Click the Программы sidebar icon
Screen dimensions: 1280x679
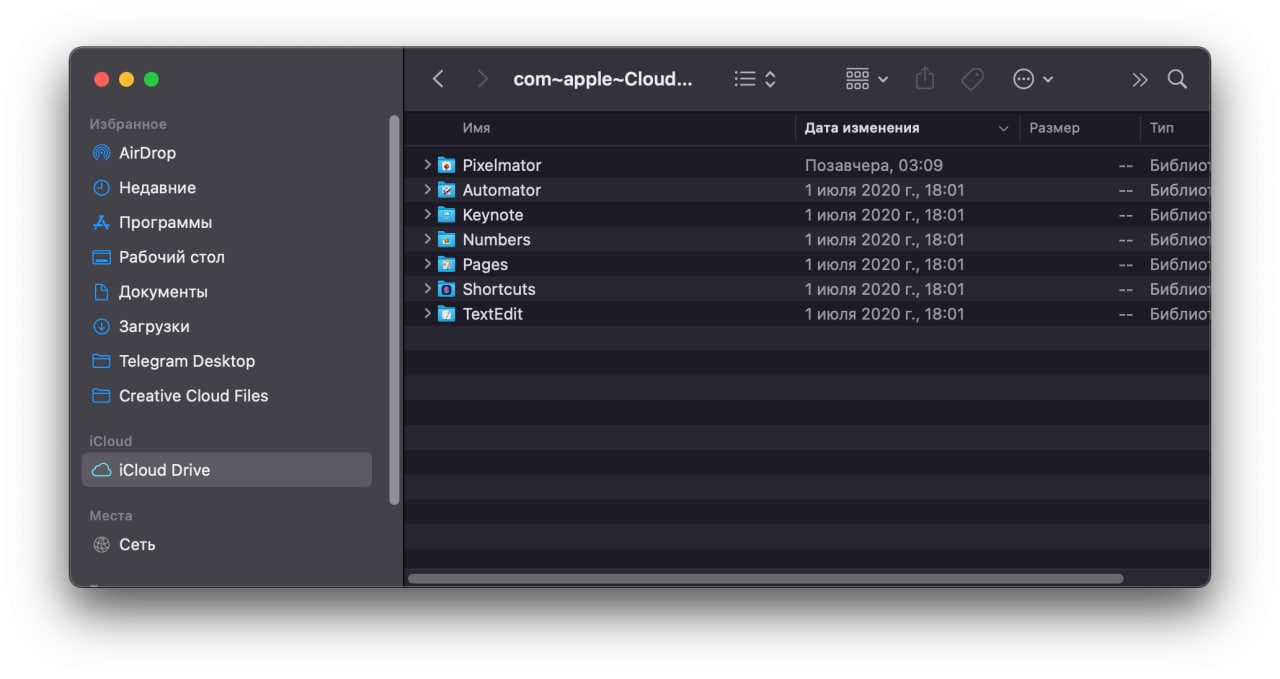pyautogui.click(x=101, y=222)
